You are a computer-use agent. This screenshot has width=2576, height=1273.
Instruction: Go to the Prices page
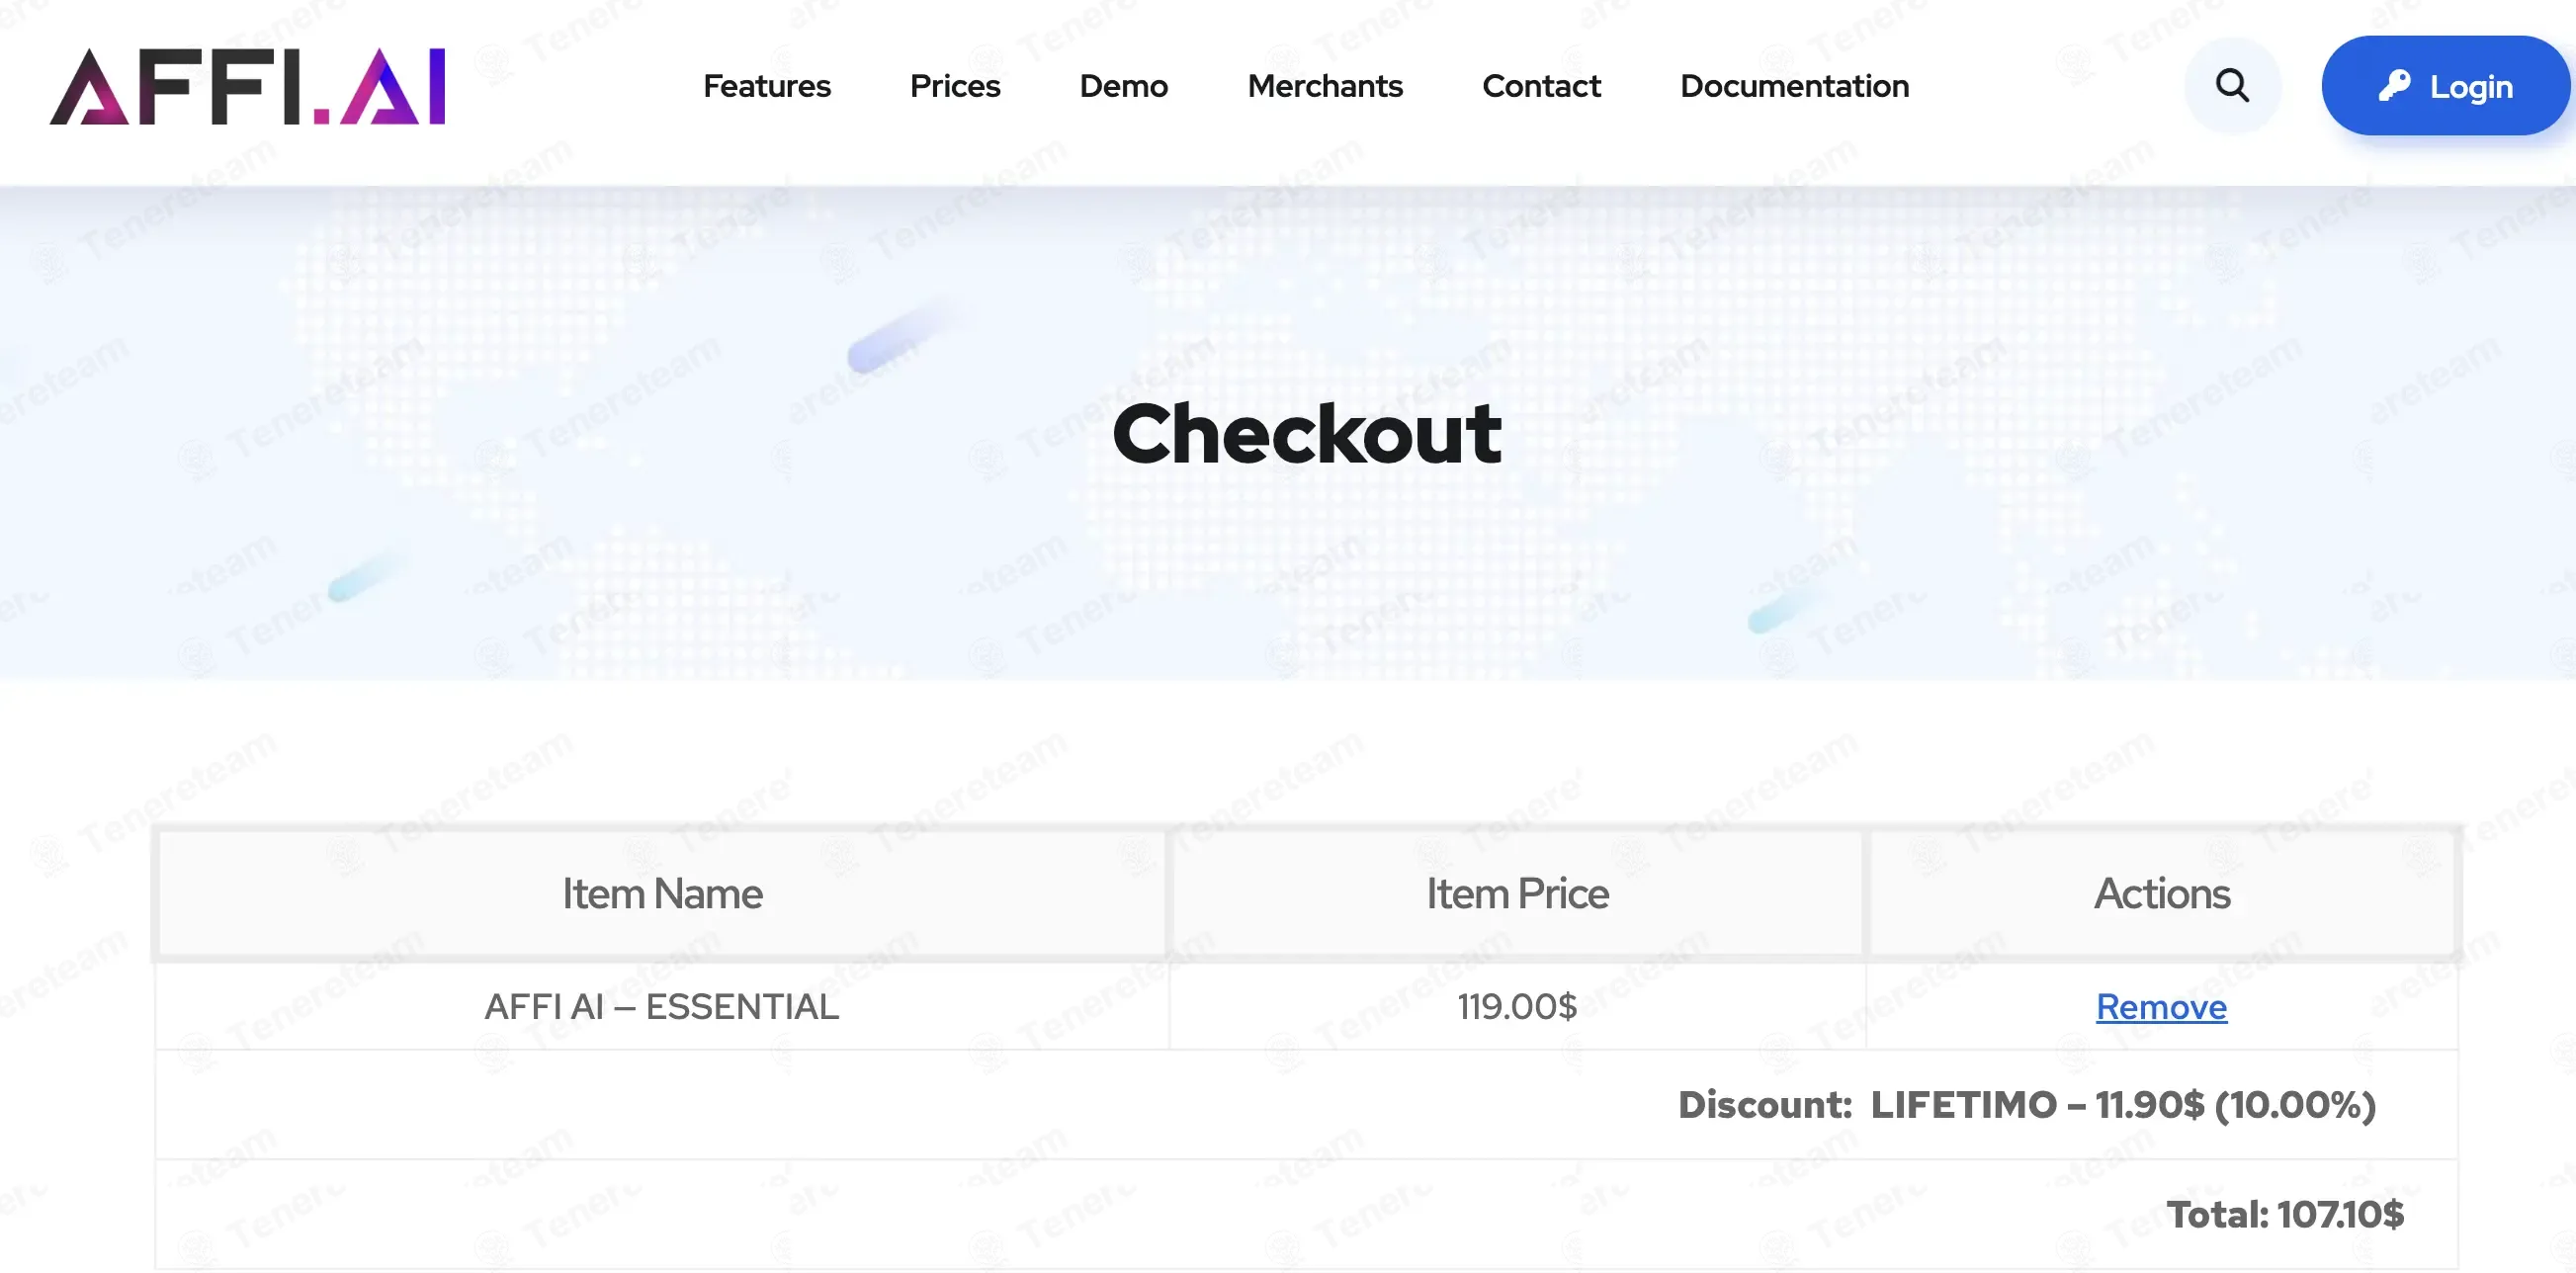click(x=954, y=86)
